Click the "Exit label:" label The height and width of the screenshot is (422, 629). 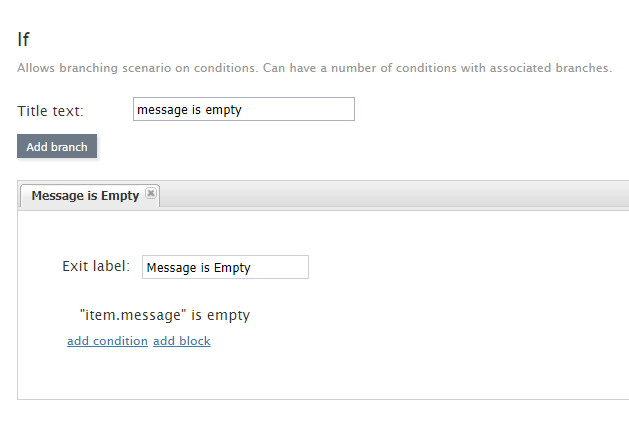(96, 266)
